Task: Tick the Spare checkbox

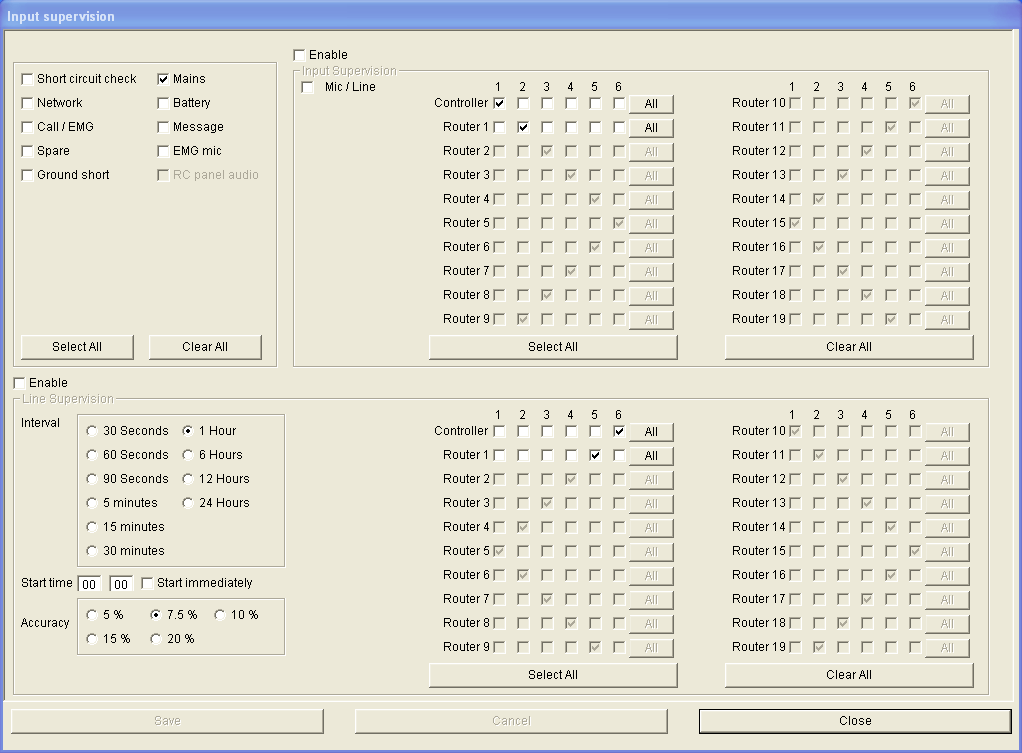Action: [x=27, y=151]
